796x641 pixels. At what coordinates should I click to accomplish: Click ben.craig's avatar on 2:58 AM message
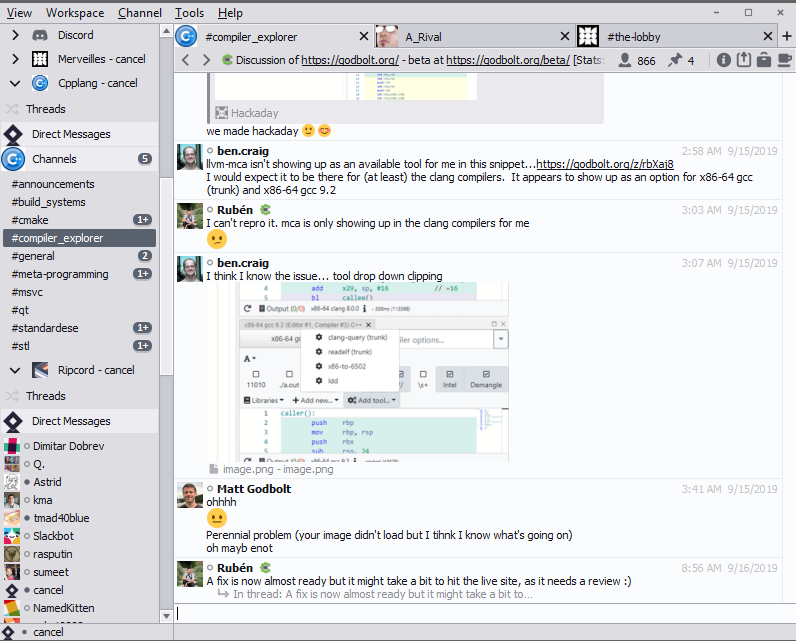coord(190,157)
